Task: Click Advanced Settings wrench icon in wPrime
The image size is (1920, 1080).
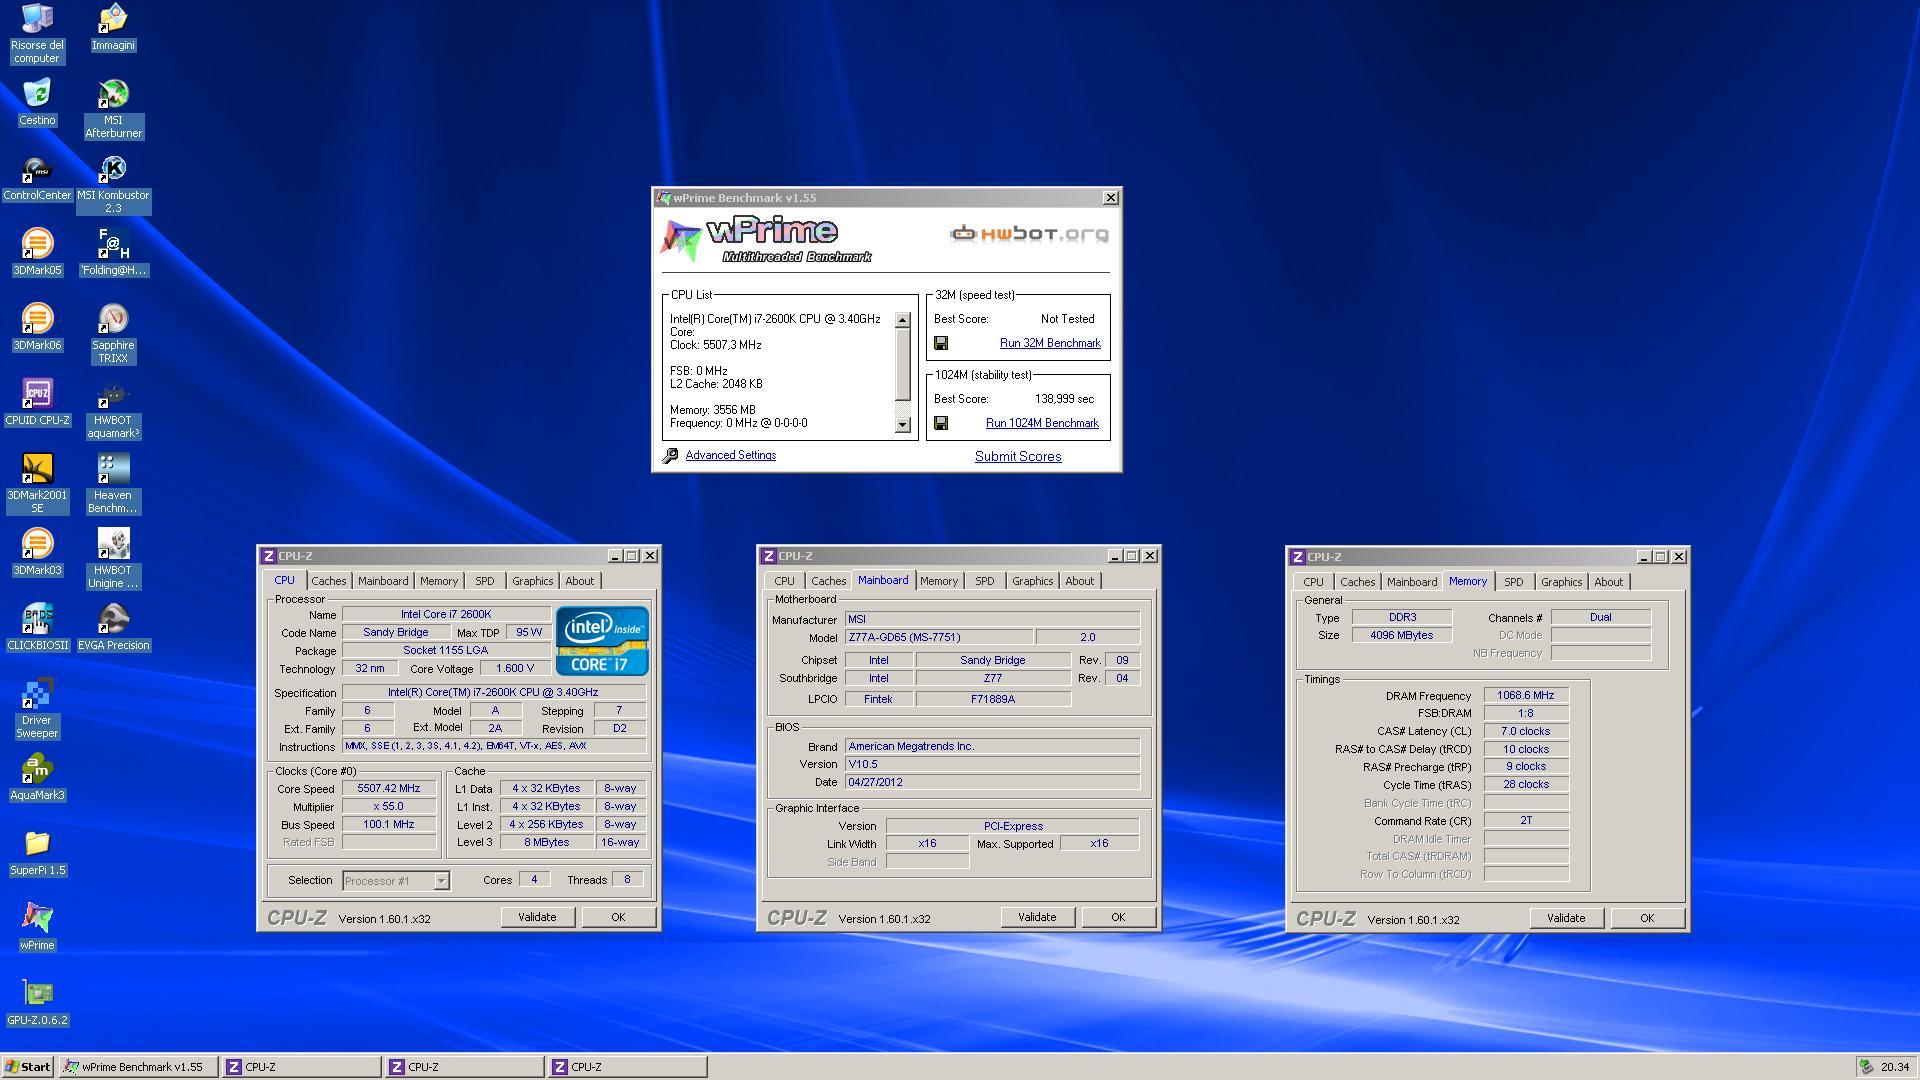Action: click(x=670, y=456)
